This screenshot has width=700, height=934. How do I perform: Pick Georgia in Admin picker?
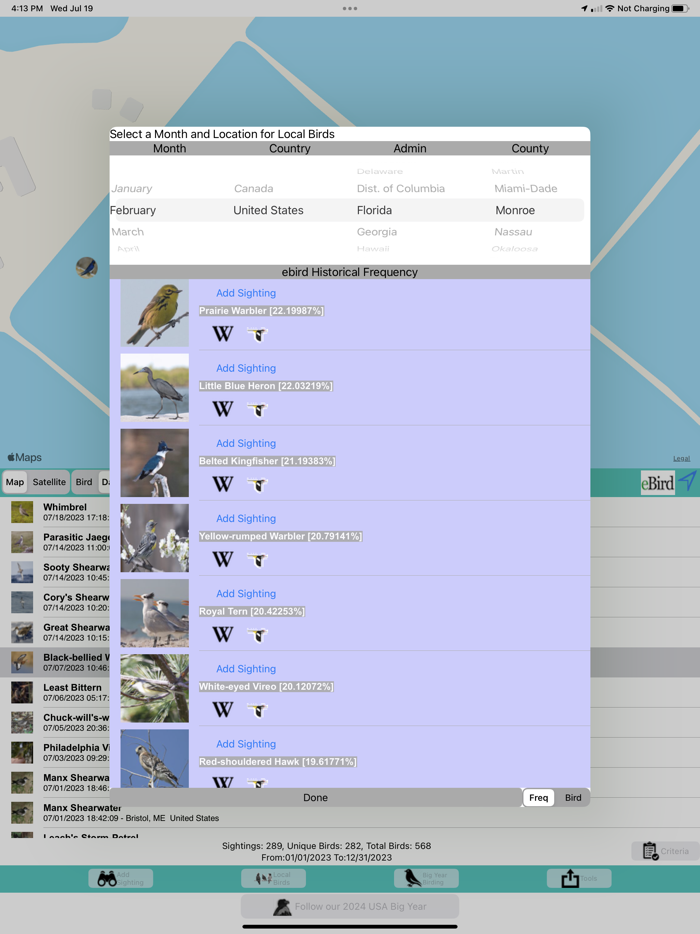(377, 232)
